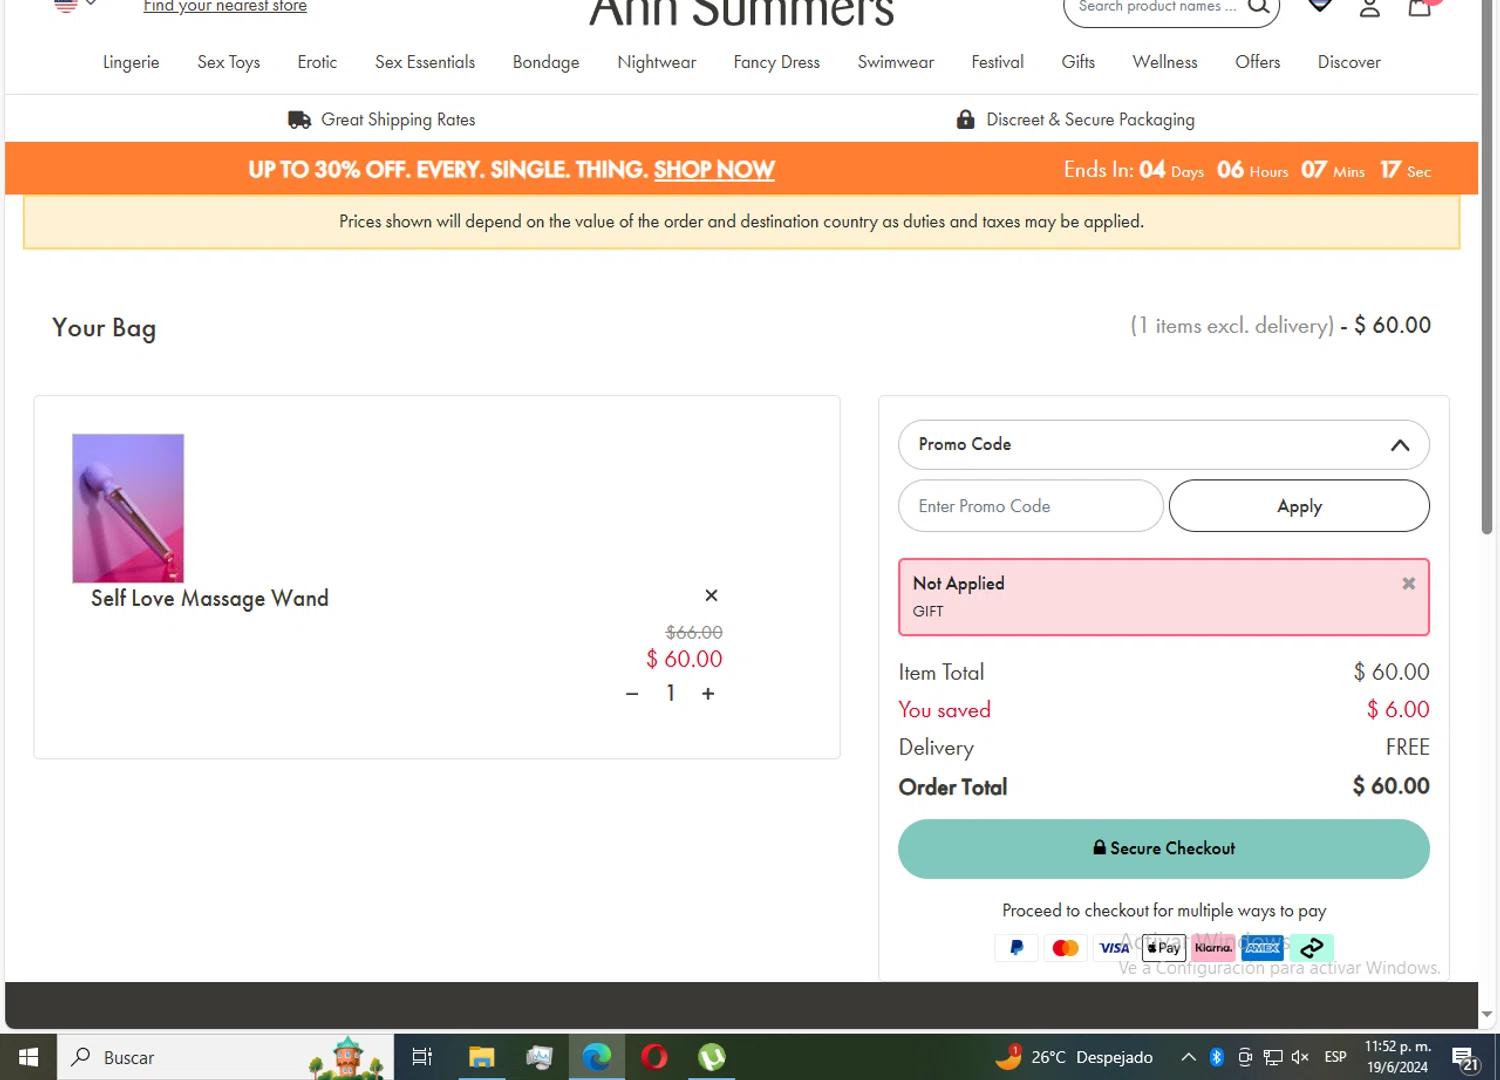
Task: Increase item quantity with plus
Action: click(x=708, y=693)
